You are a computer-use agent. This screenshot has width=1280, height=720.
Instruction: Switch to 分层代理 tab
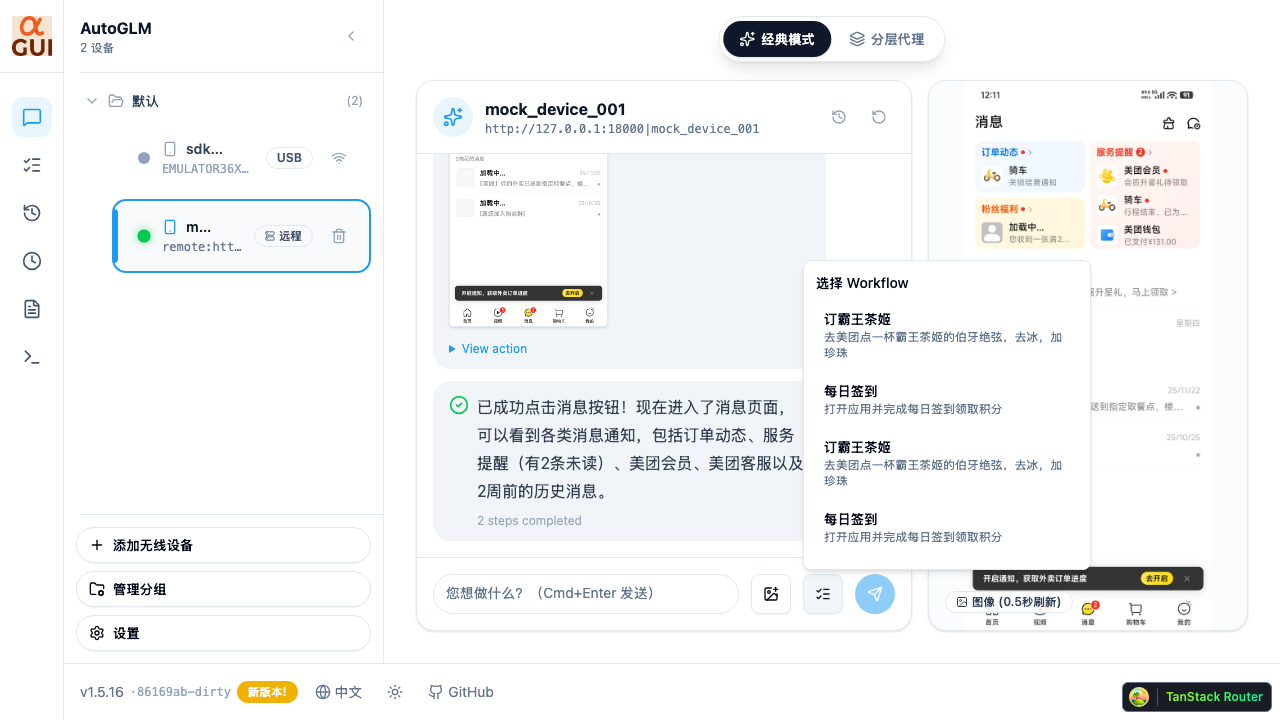(887, 40)
